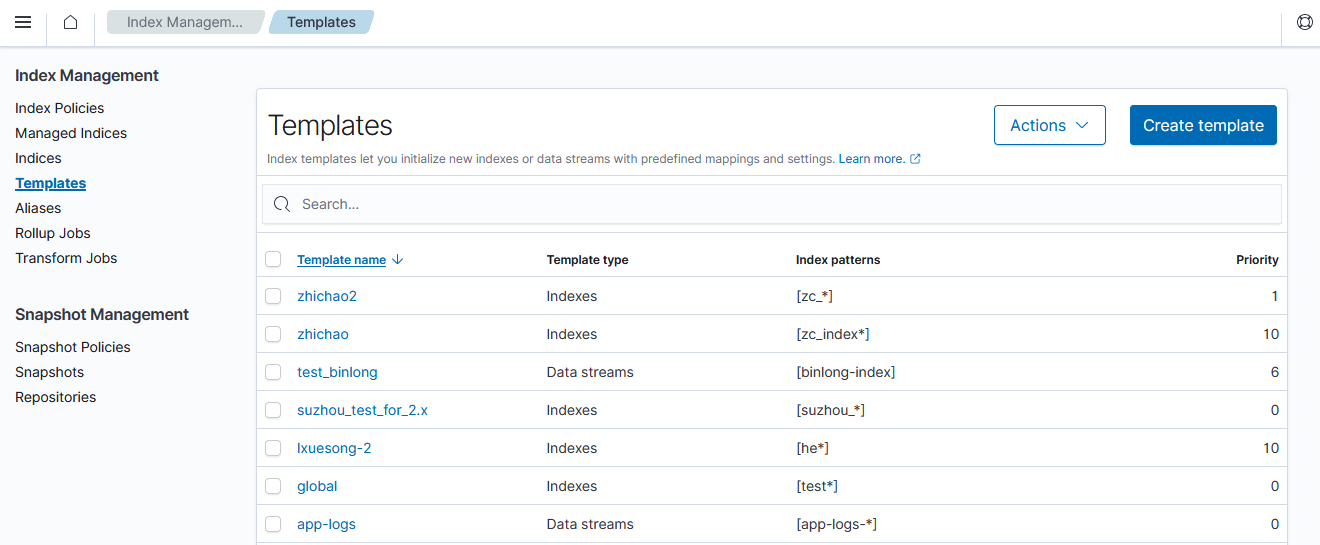
Task: Select all templates with the header checkbox
Action: pyautogui.click(x=273, y=259)
